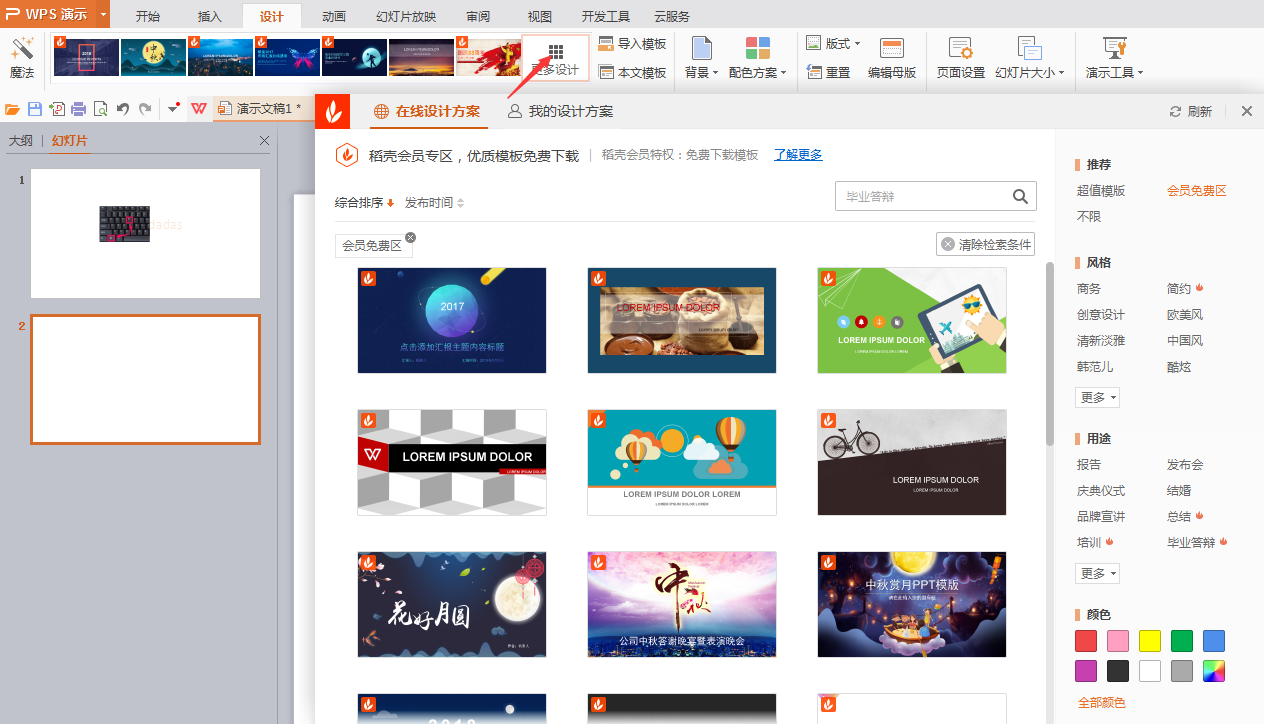The image size is (1264, 724).
Task: Switch to the 开始 ribbon tab
Action: click(148, 16)
